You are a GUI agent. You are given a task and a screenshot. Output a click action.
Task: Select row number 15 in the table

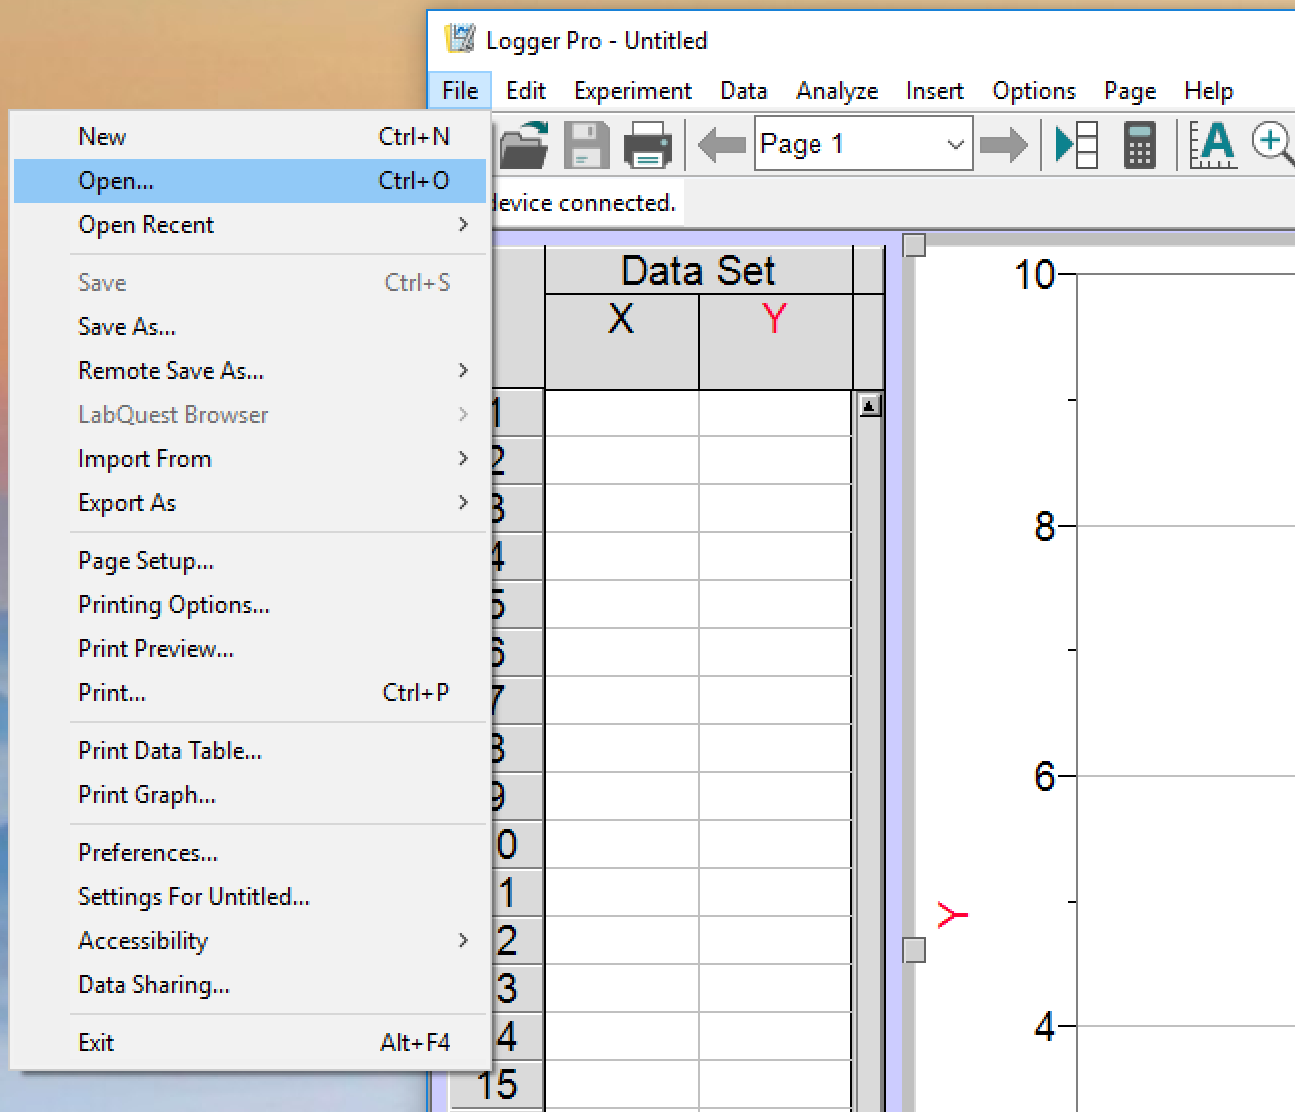coord(497,1085)
